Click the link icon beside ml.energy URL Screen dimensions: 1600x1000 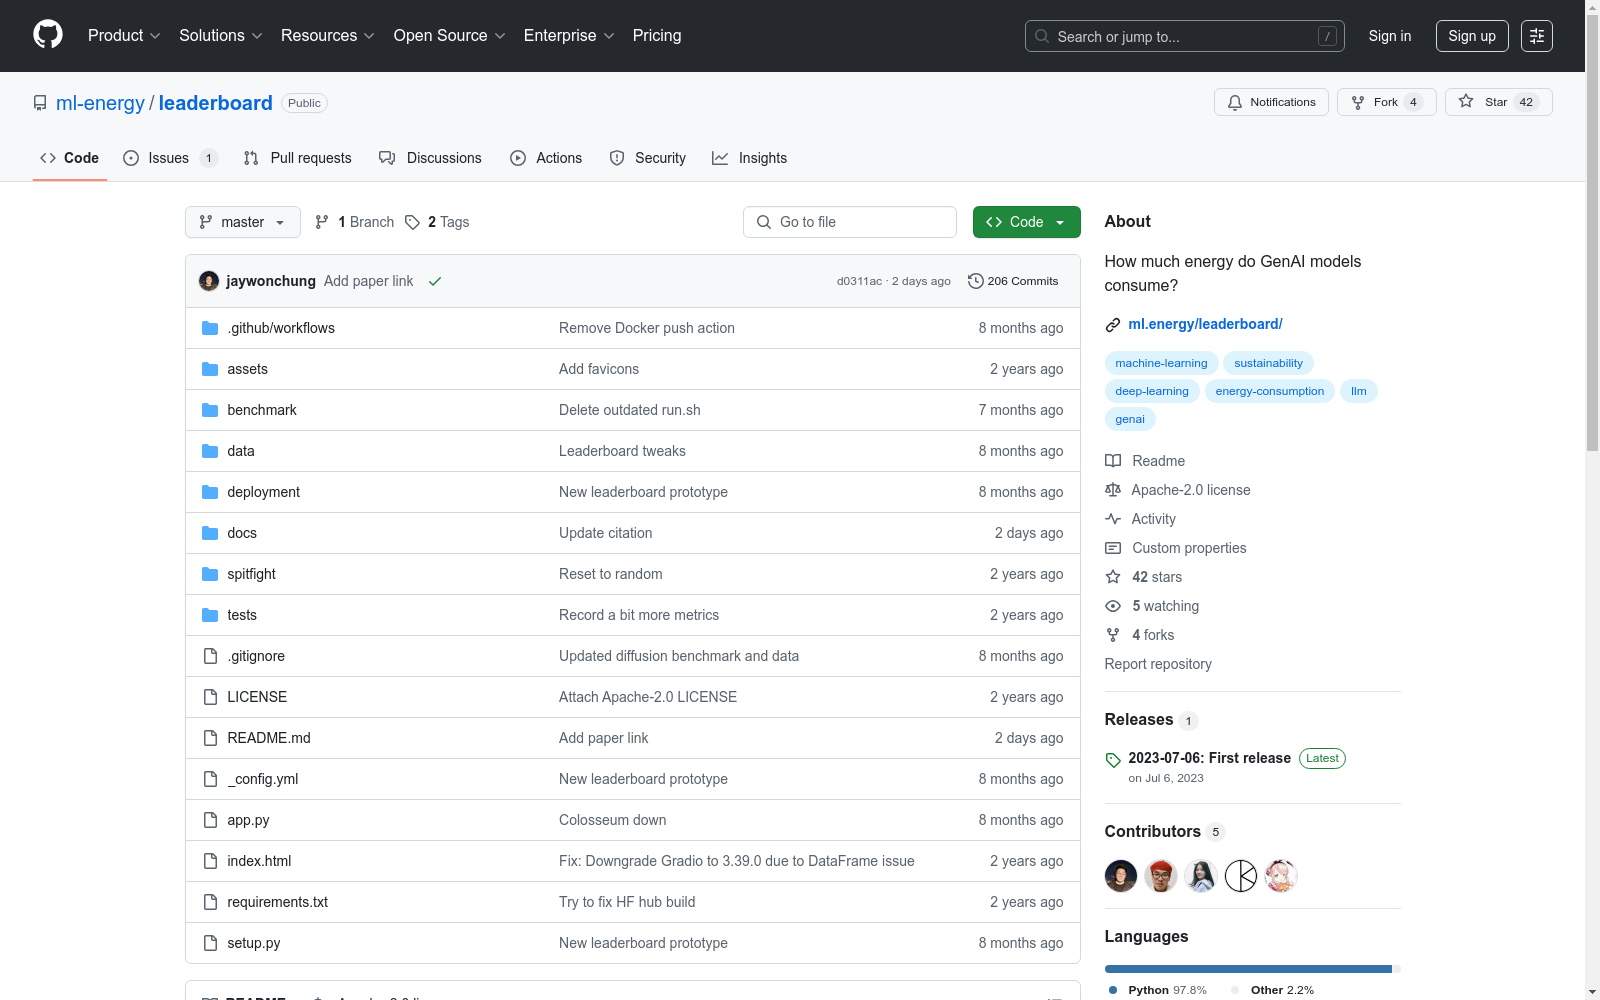coord(1113,325)
